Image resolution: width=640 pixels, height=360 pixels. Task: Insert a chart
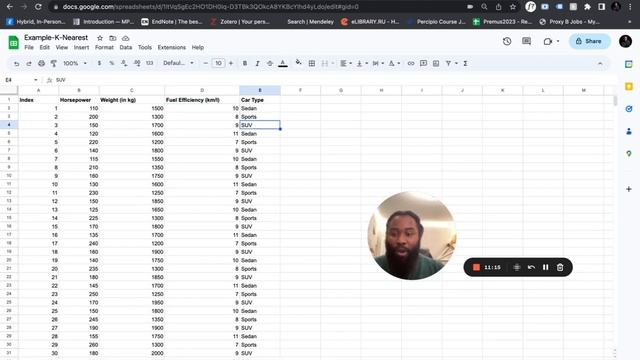[436, 64]
